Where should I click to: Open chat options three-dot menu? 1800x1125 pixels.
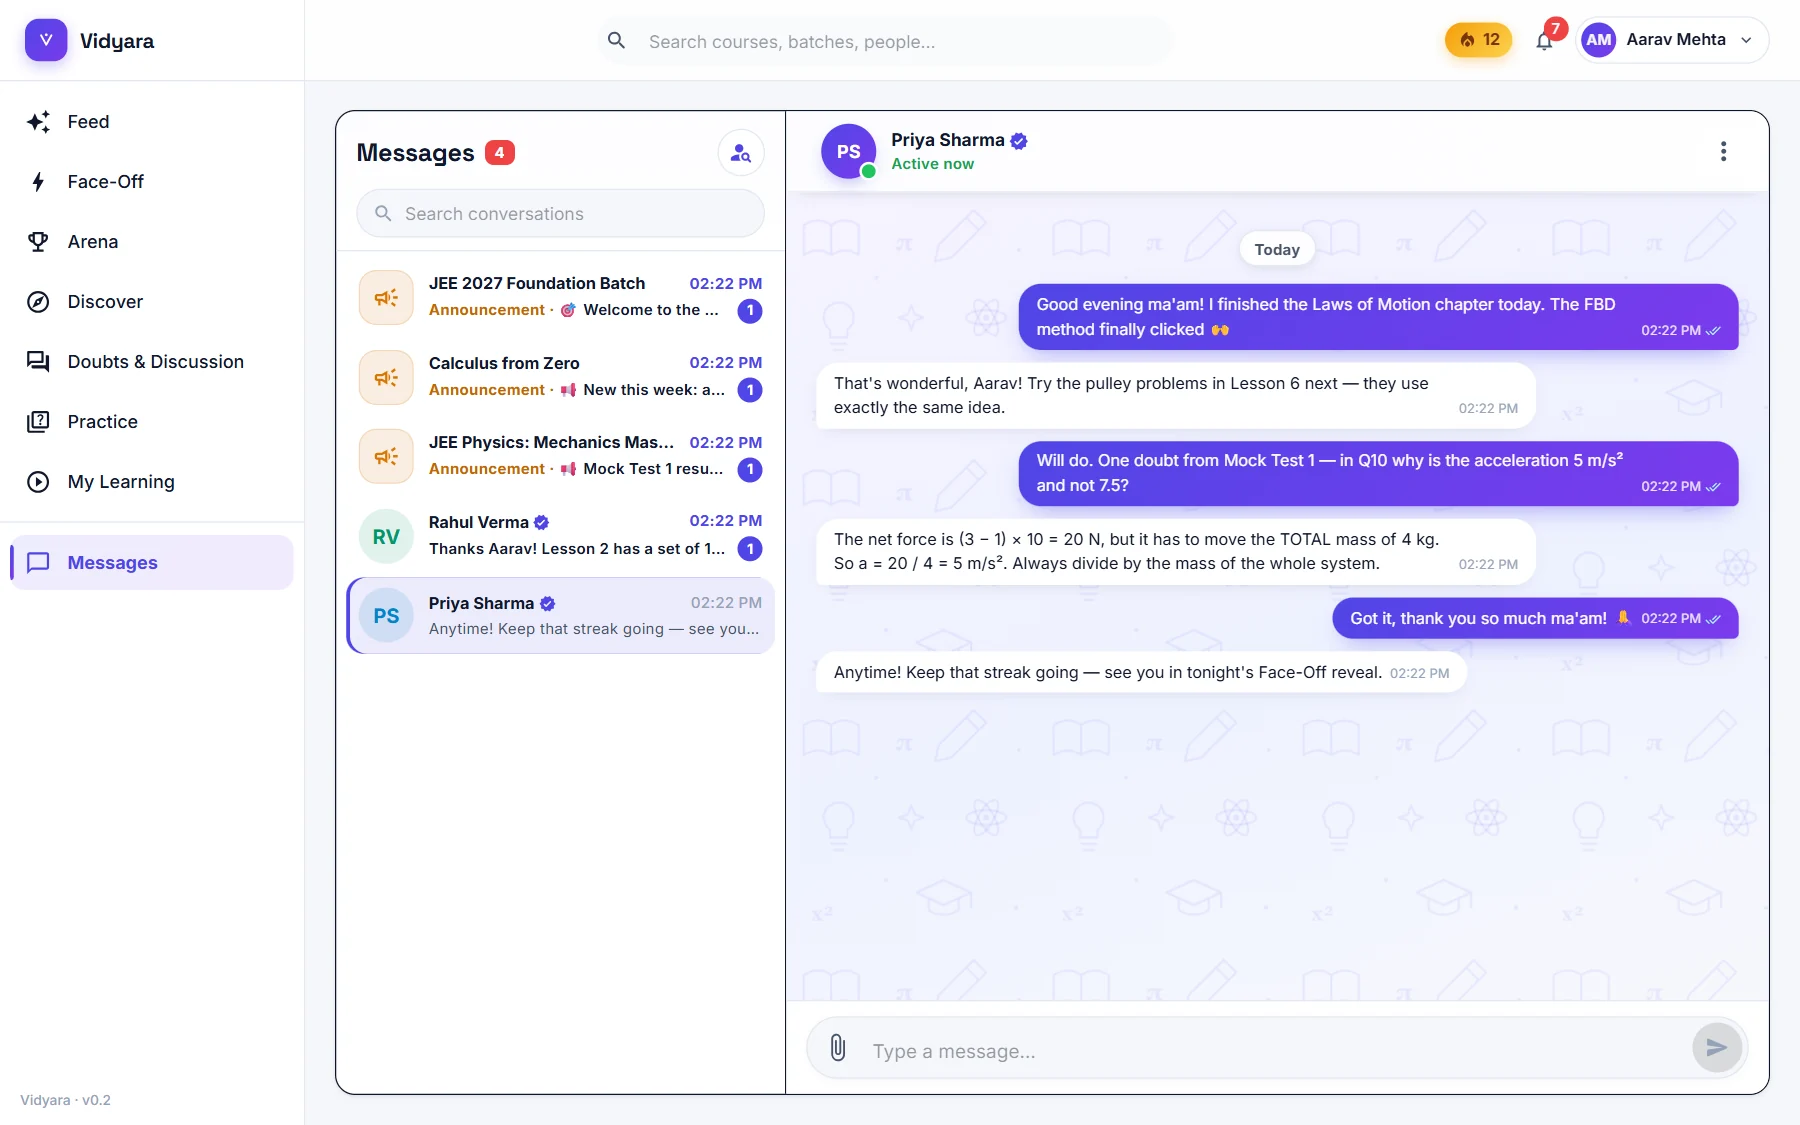coord(1723,151)
